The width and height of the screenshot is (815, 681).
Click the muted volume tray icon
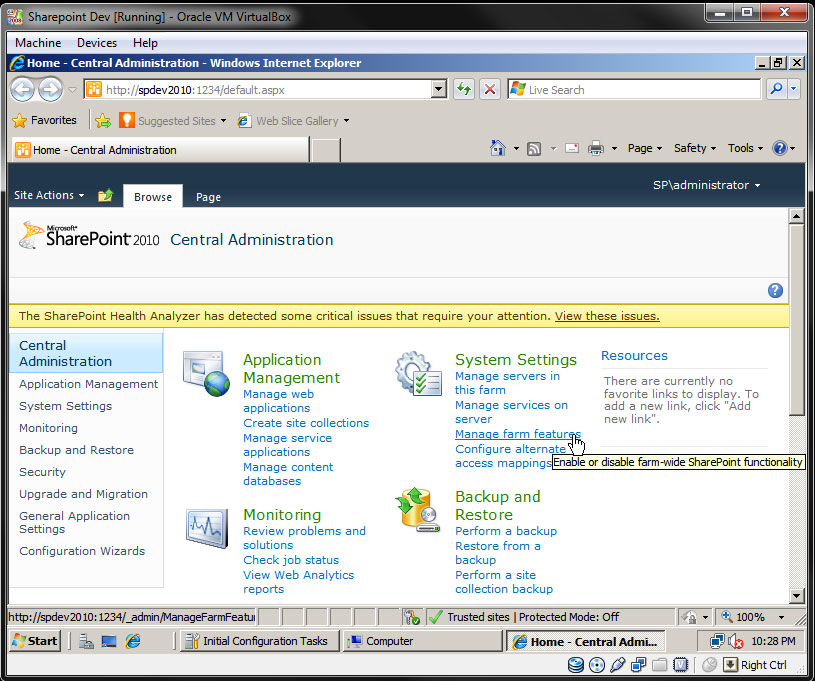click(x=735, y=641)
